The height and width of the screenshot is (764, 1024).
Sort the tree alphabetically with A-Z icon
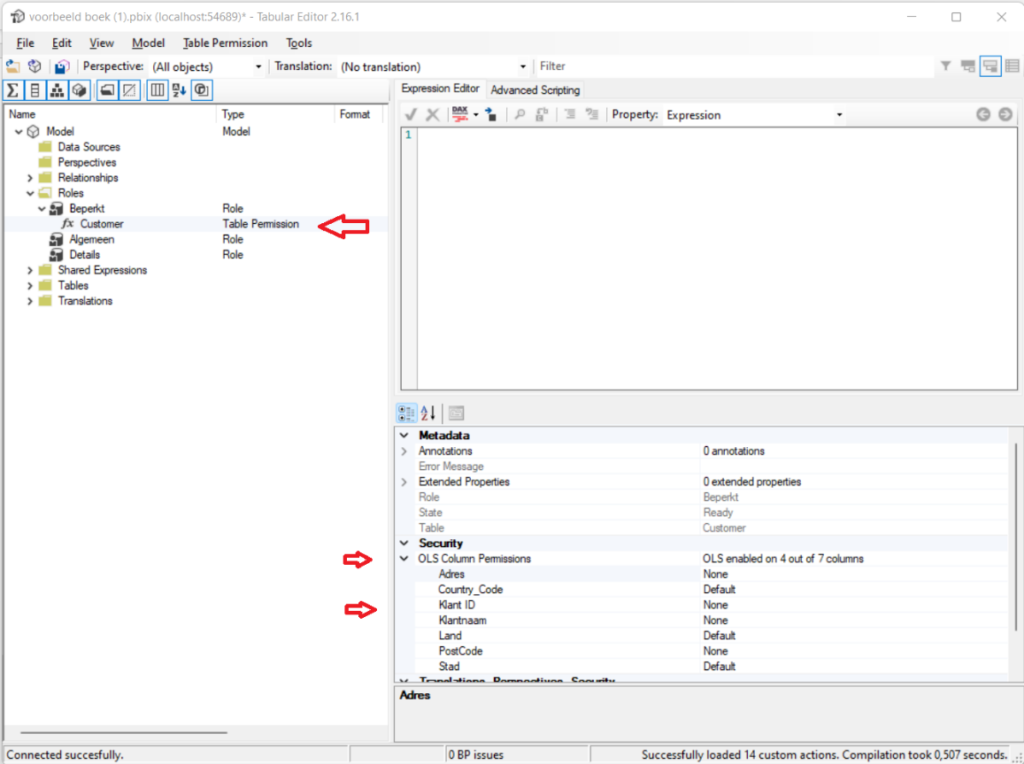pos(179,90)
